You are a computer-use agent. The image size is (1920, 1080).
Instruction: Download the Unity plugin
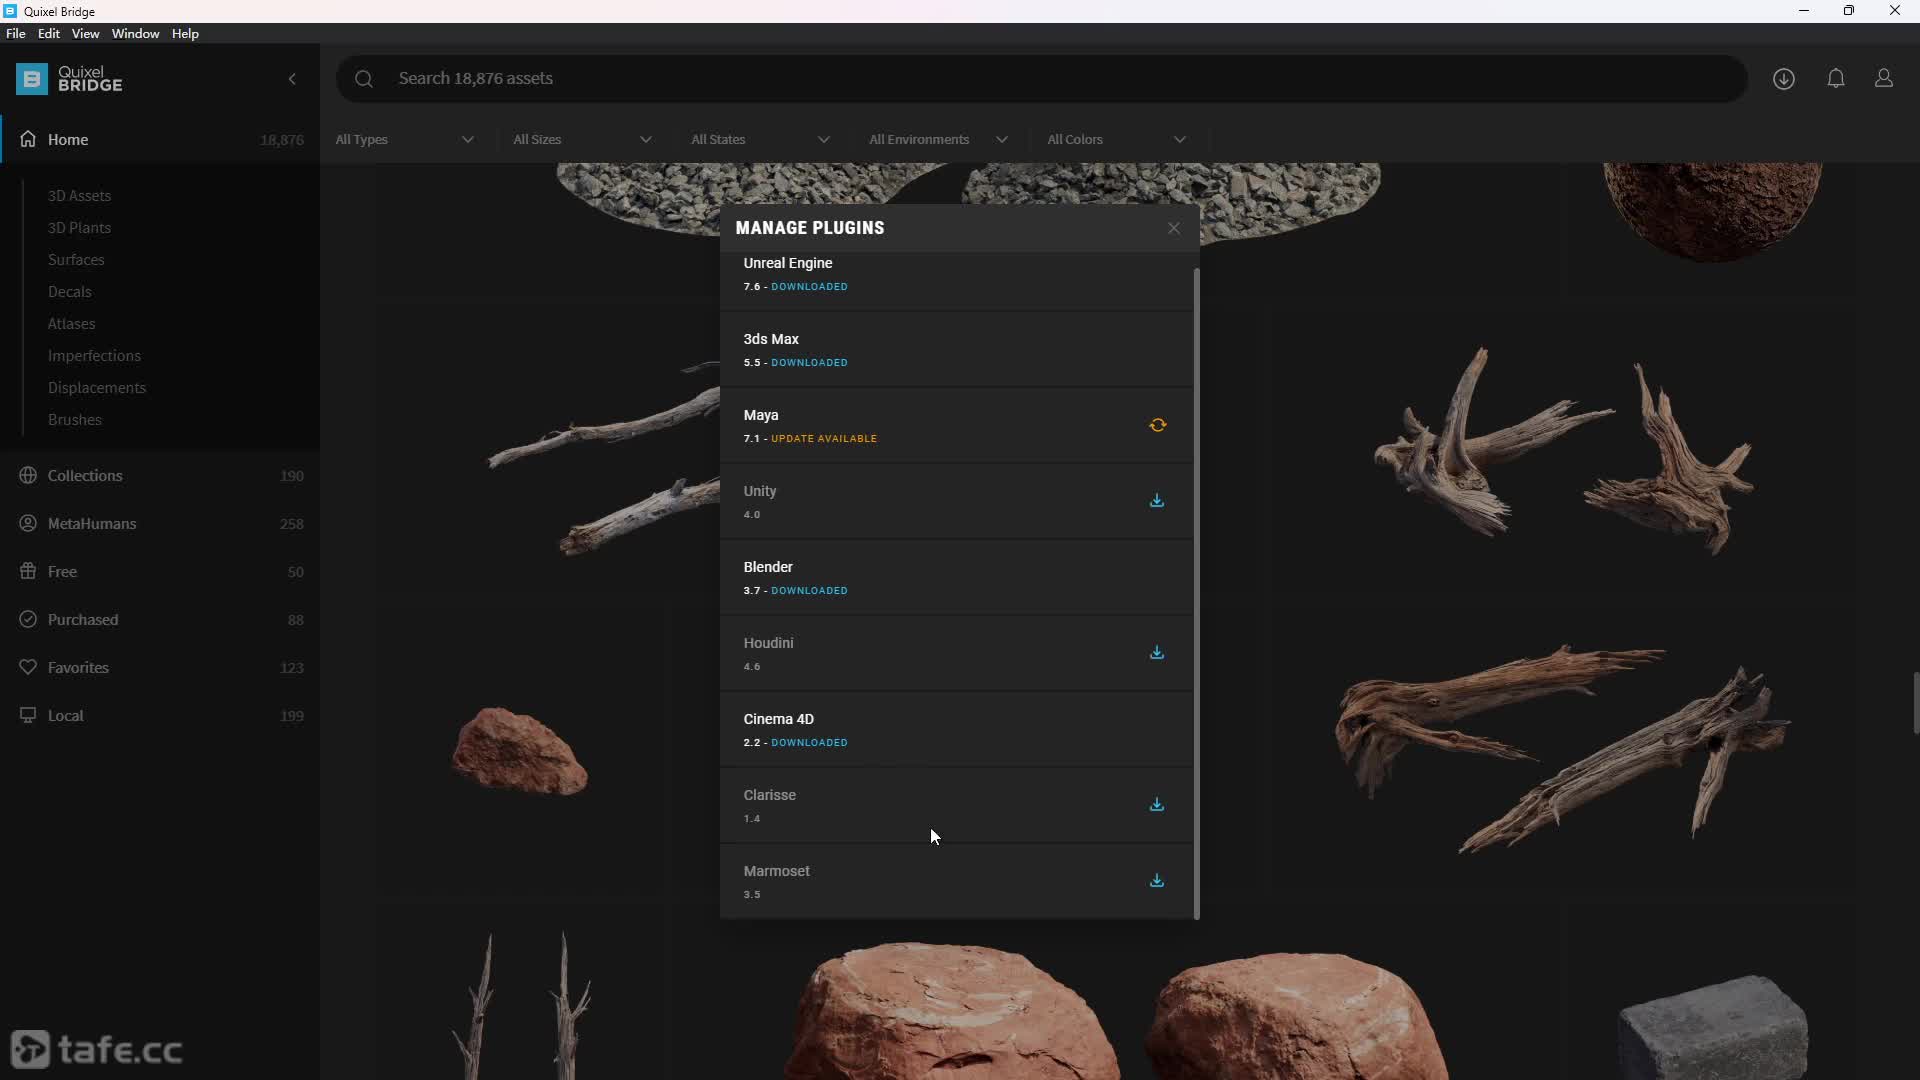tap(1157, 500)
